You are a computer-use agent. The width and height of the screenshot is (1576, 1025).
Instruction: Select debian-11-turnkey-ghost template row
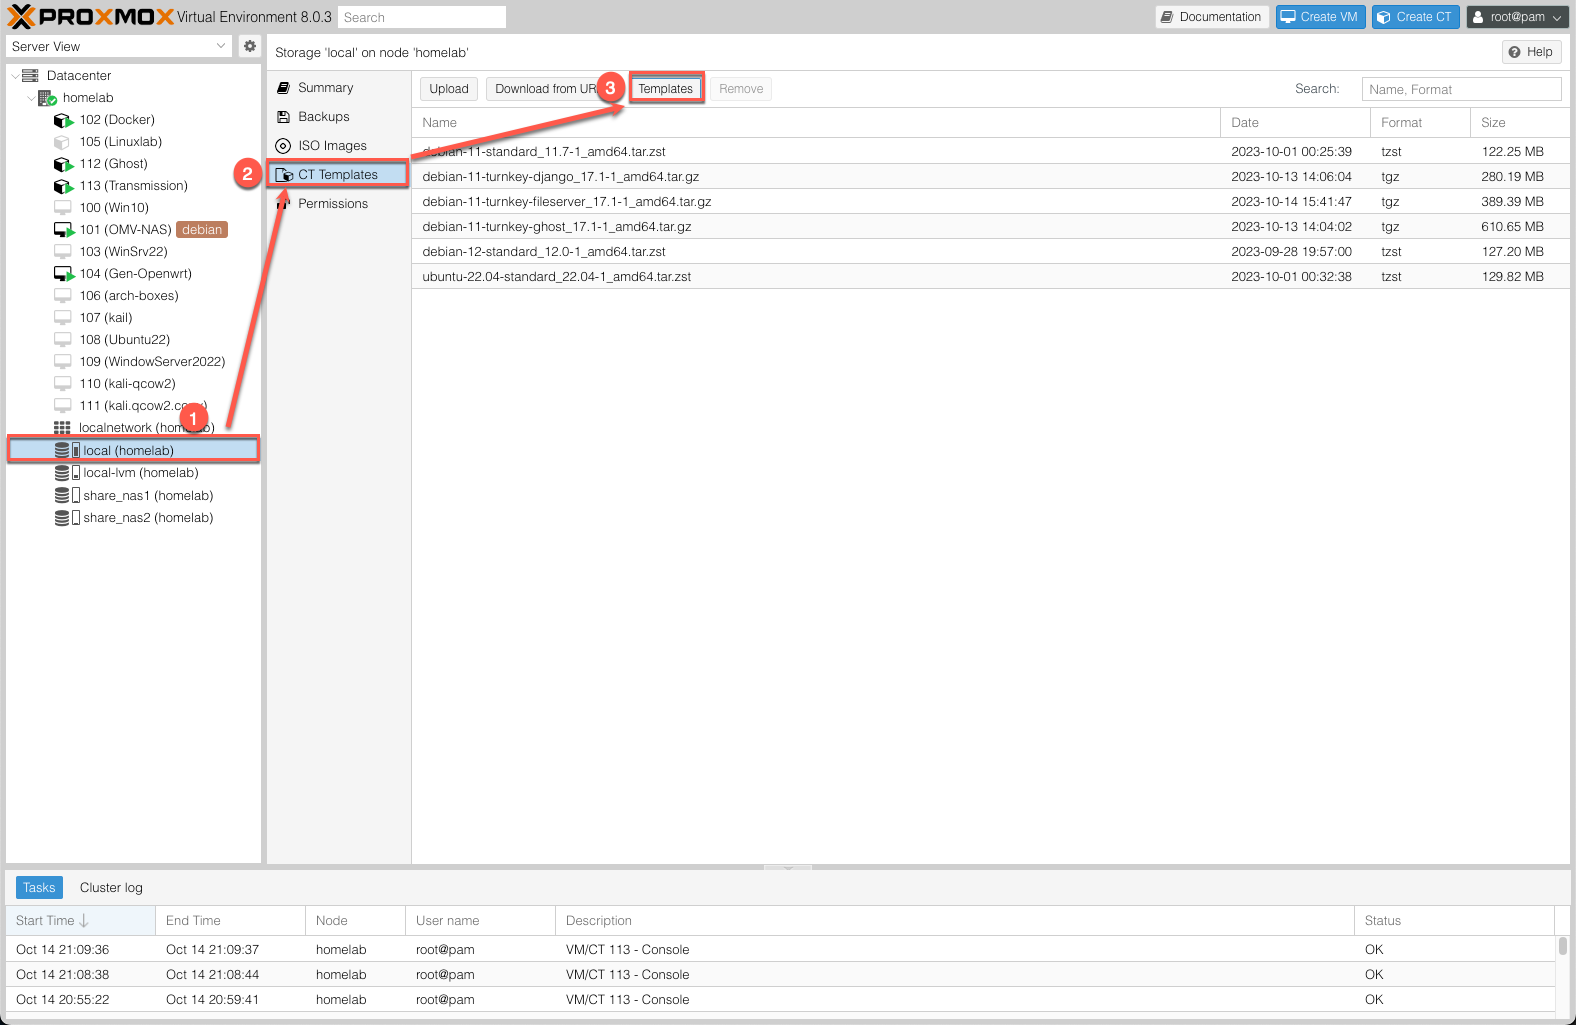[990, 227]
